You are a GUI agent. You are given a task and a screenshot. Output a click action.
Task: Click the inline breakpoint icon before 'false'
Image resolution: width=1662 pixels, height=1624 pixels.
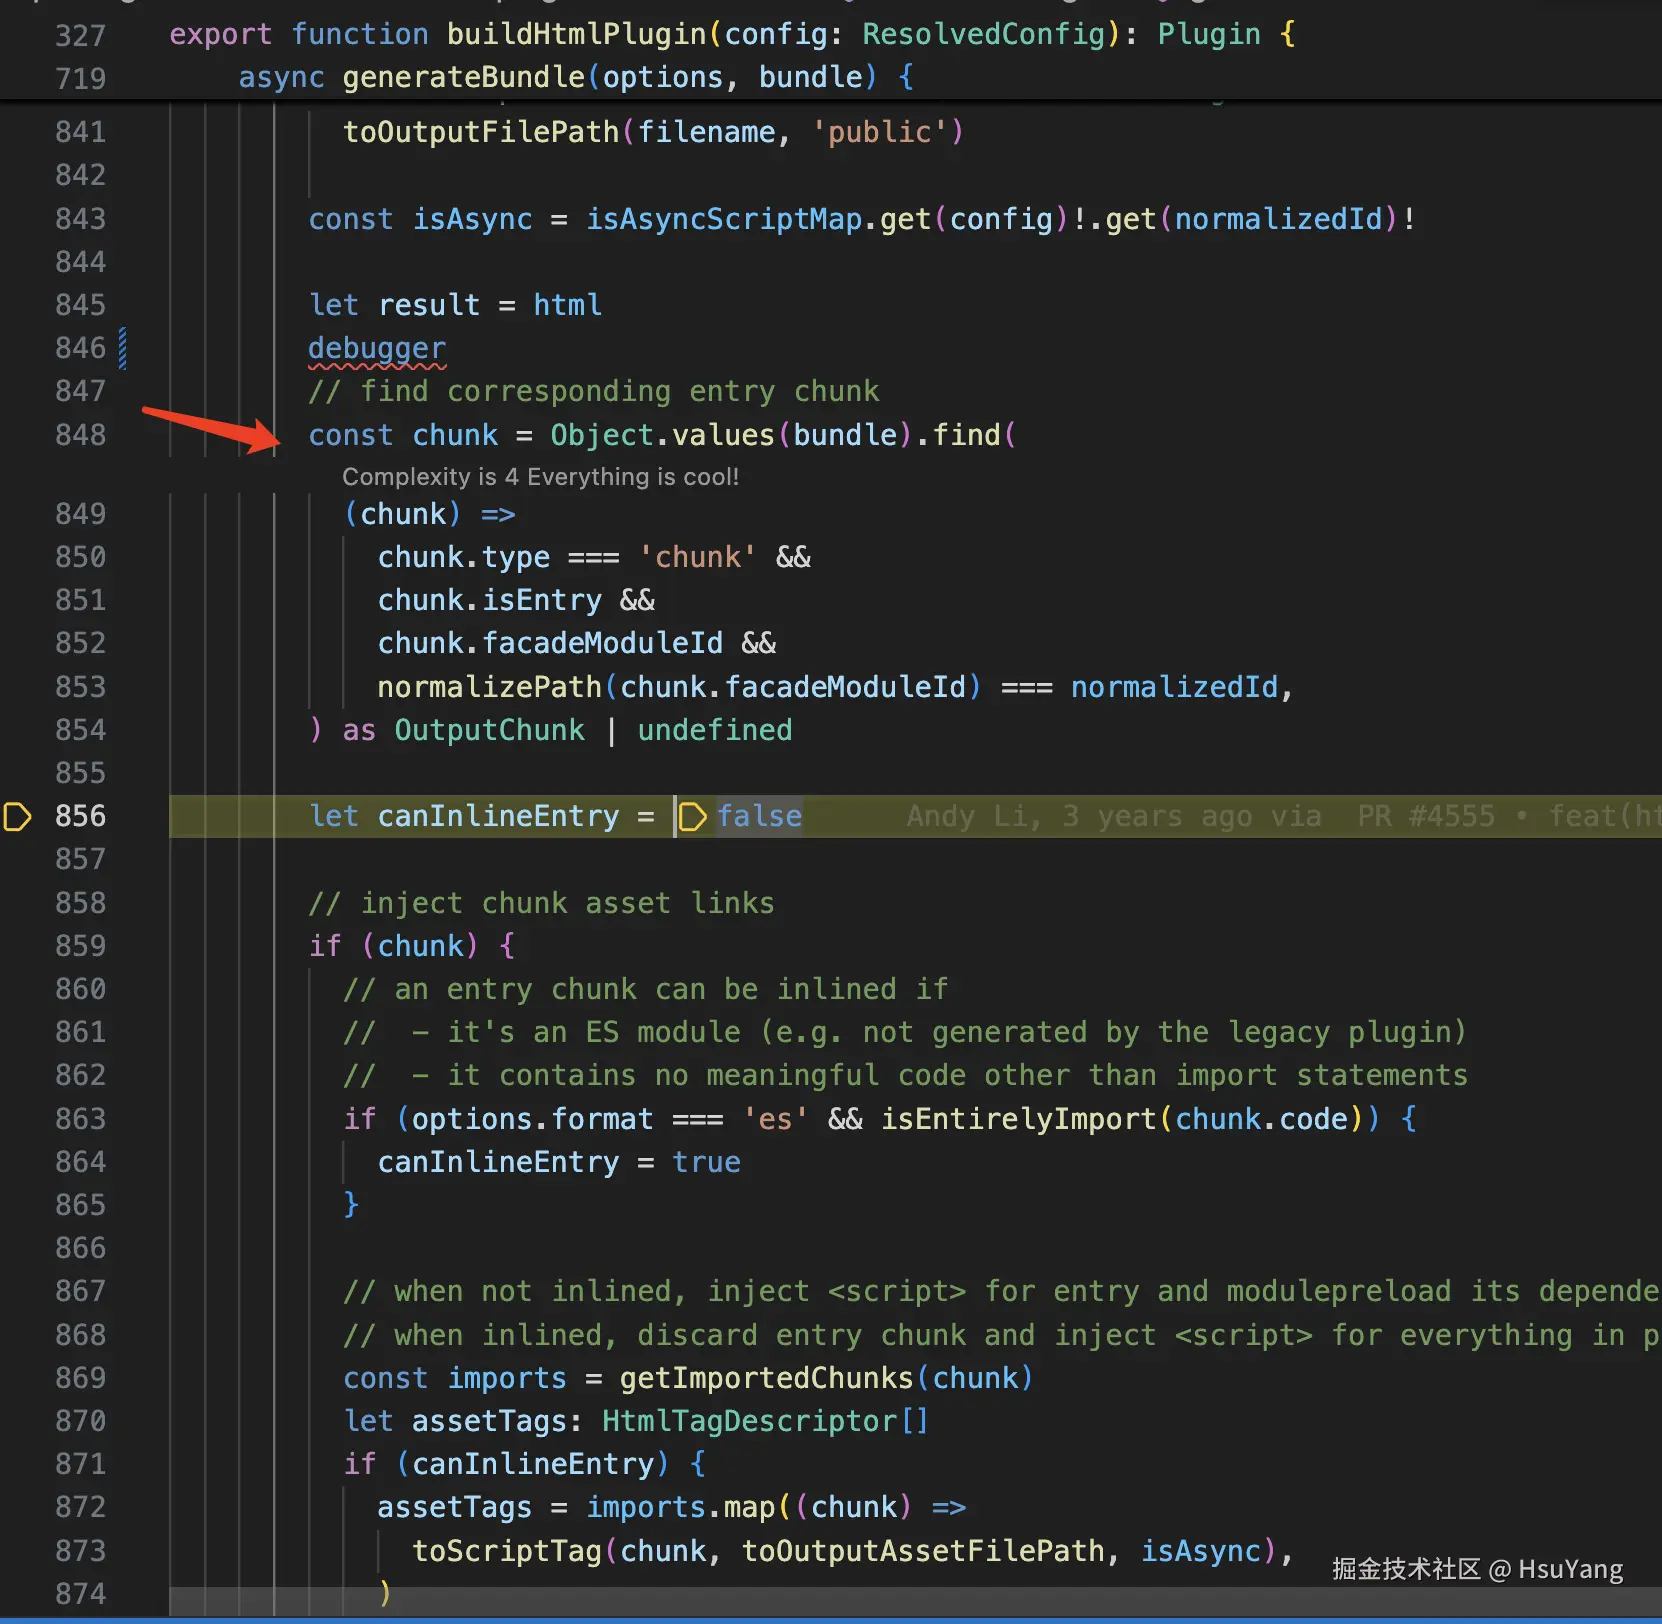[692, 816]
